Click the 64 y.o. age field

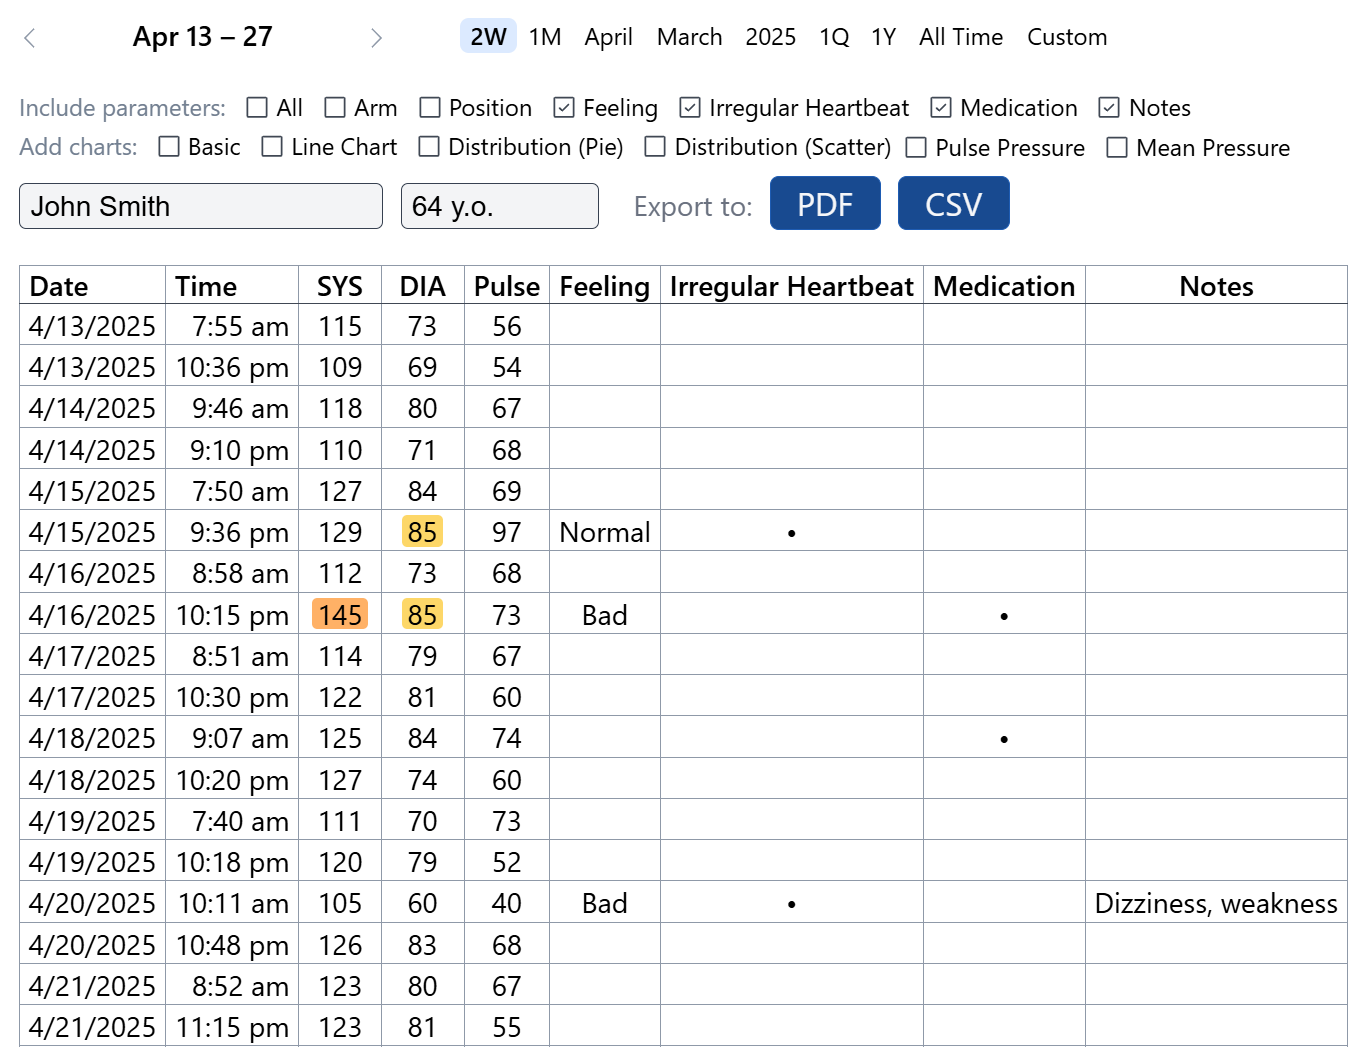(x=499, y=206)
